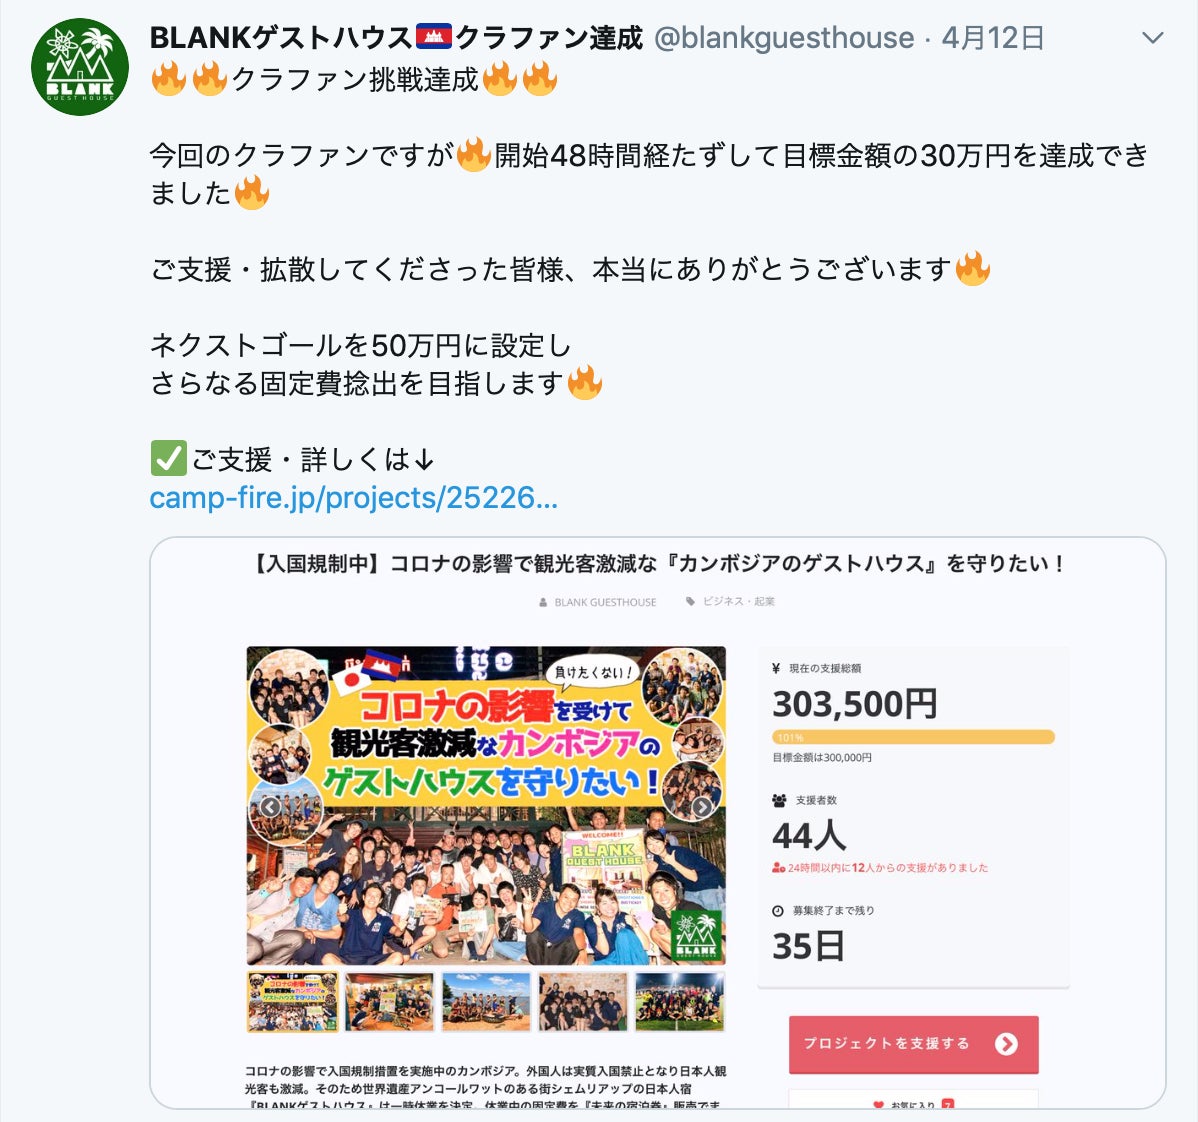
Task: Click the next image arrow on carousel
Action: click(x=701, y=807)
